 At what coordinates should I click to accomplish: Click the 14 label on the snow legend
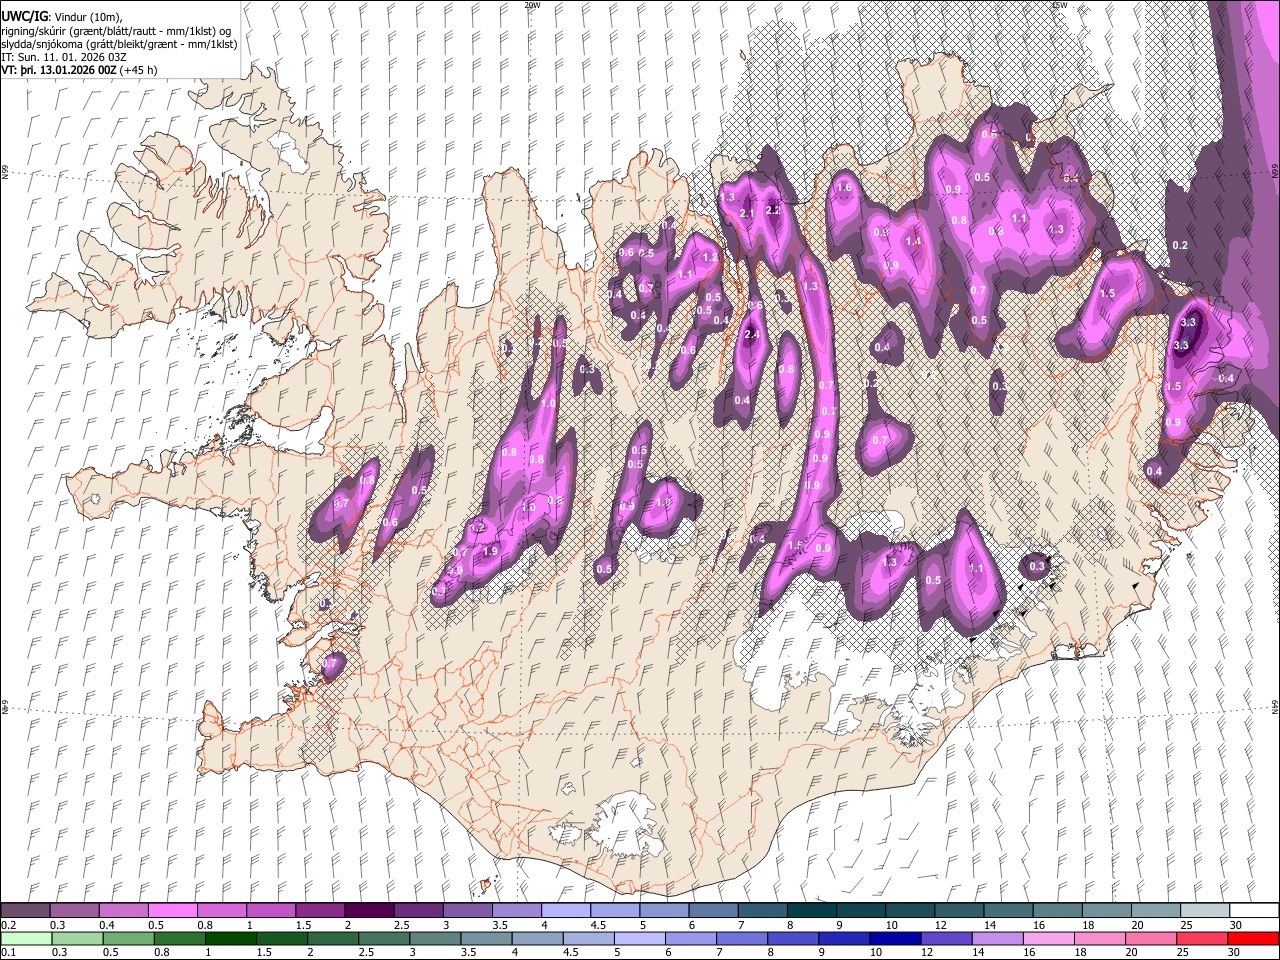click(990, 925)
